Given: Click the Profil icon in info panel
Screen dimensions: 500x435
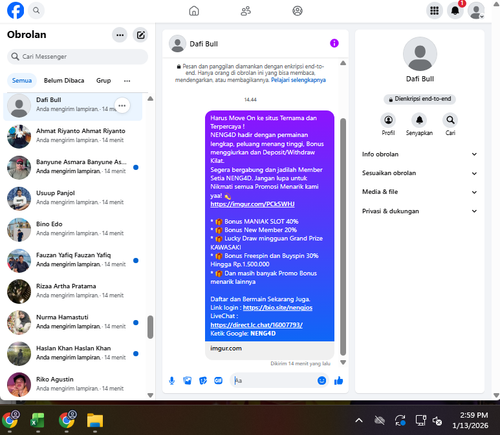Looking at the screenshot, I should (x=388, y=120).
